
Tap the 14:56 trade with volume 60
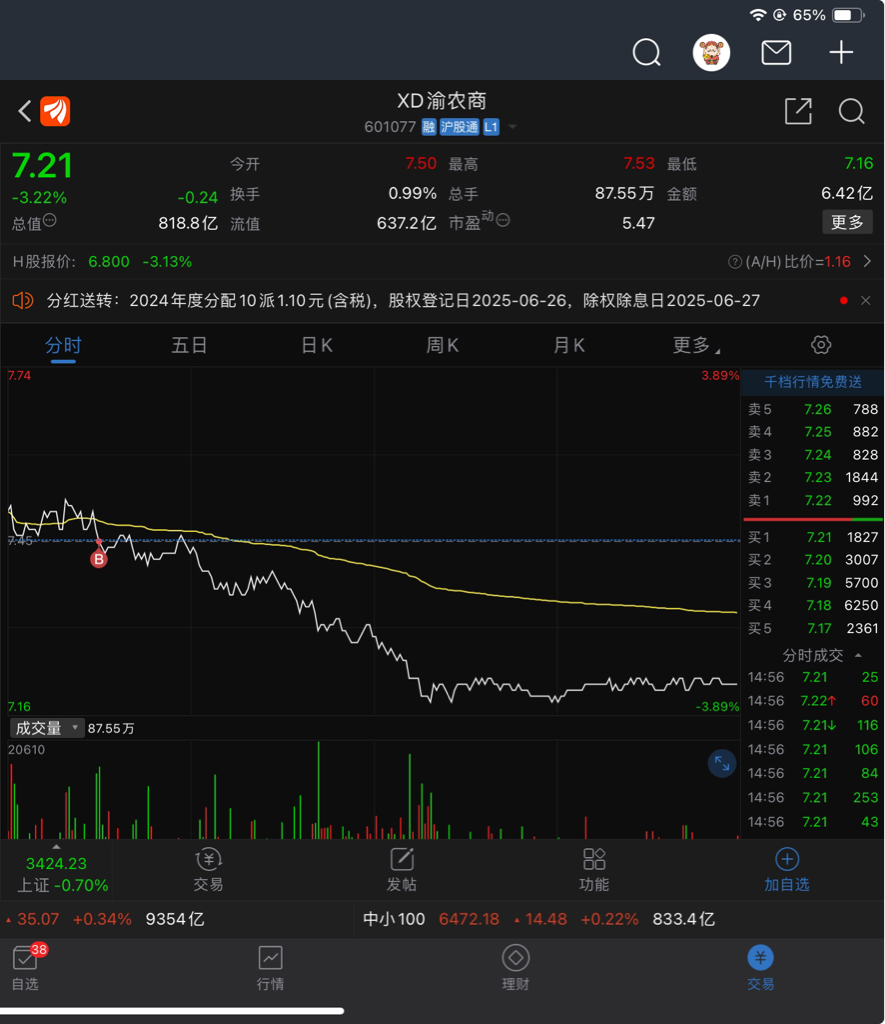coord(813,701)
